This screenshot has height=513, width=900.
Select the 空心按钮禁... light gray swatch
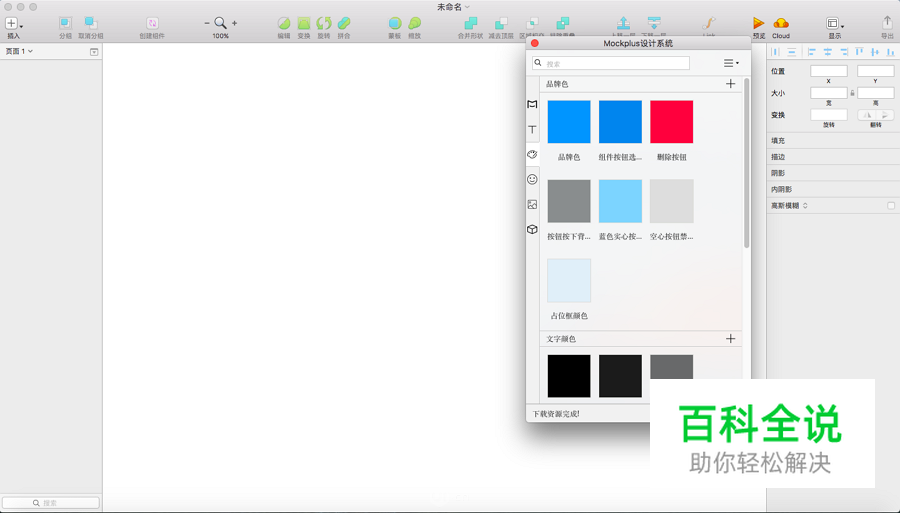click(672, 201)
